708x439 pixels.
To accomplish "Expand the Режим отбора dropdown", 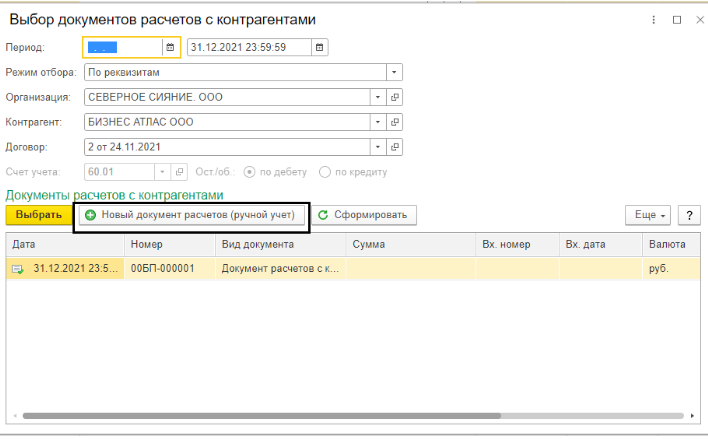I will 394,72.
